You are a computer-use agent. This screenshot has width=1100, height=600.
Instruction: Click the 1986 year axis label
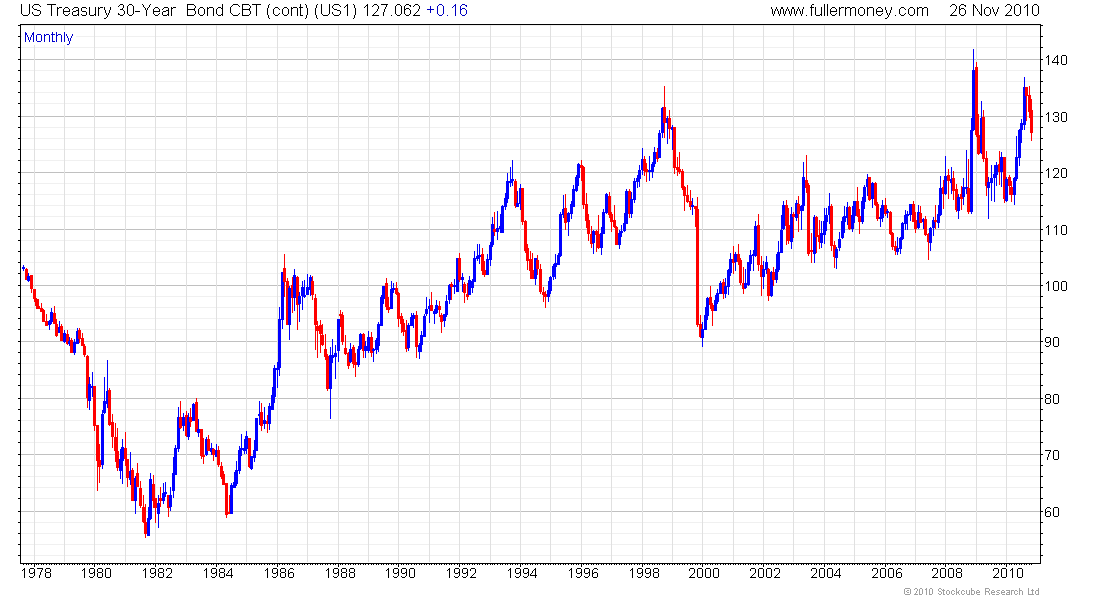point(279,573)
